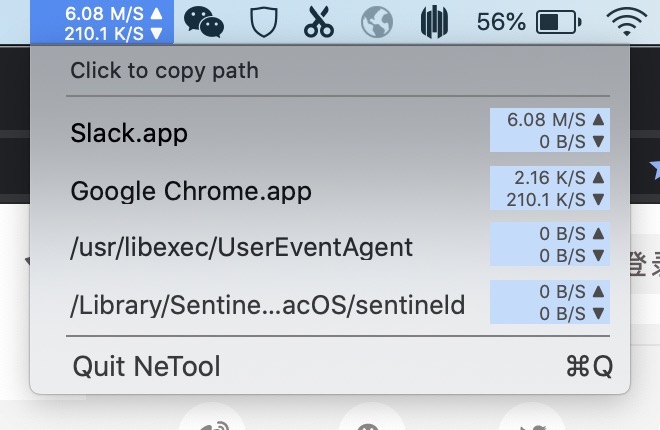Copy path of /usr/libexec/UserEventAgent
The image size is (660, 430).
[330, 245]
